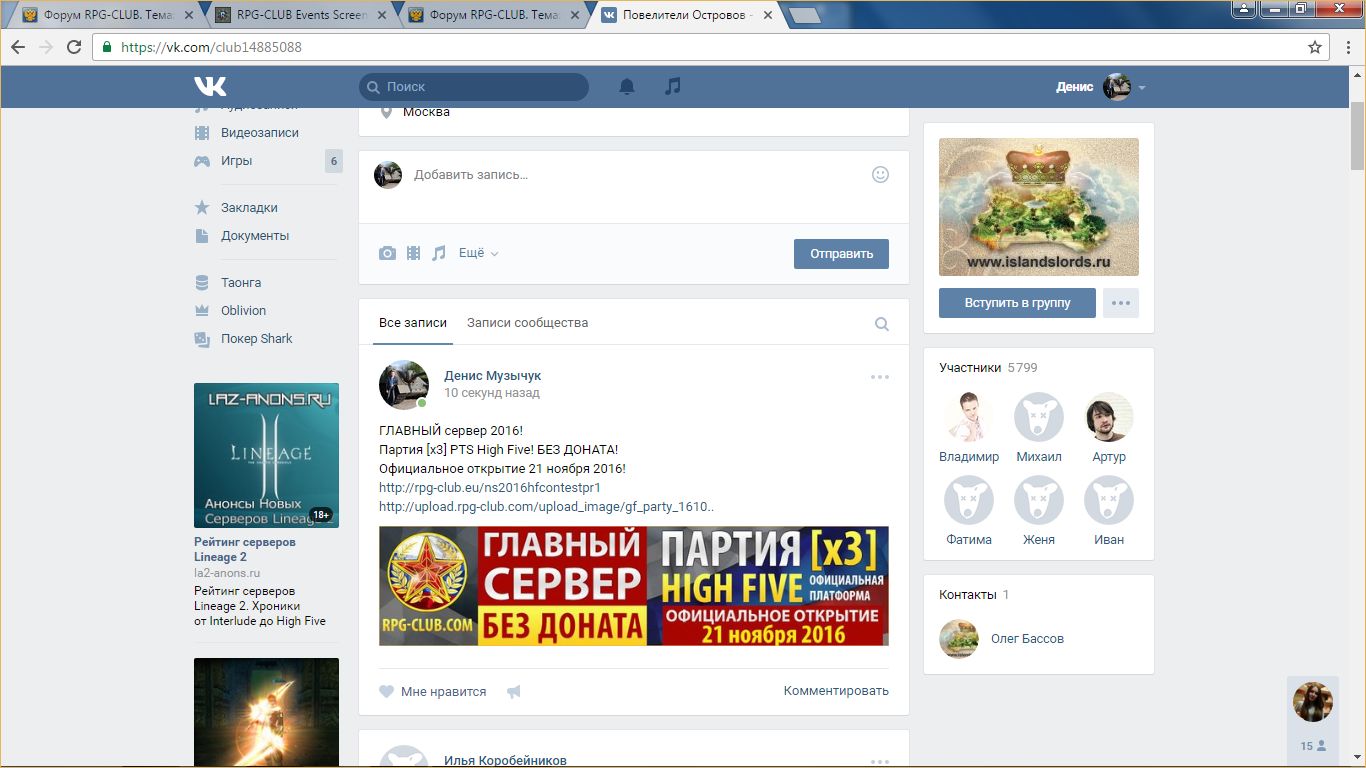Open Видеозаписи in the sidebar

(x=259, y=133)
